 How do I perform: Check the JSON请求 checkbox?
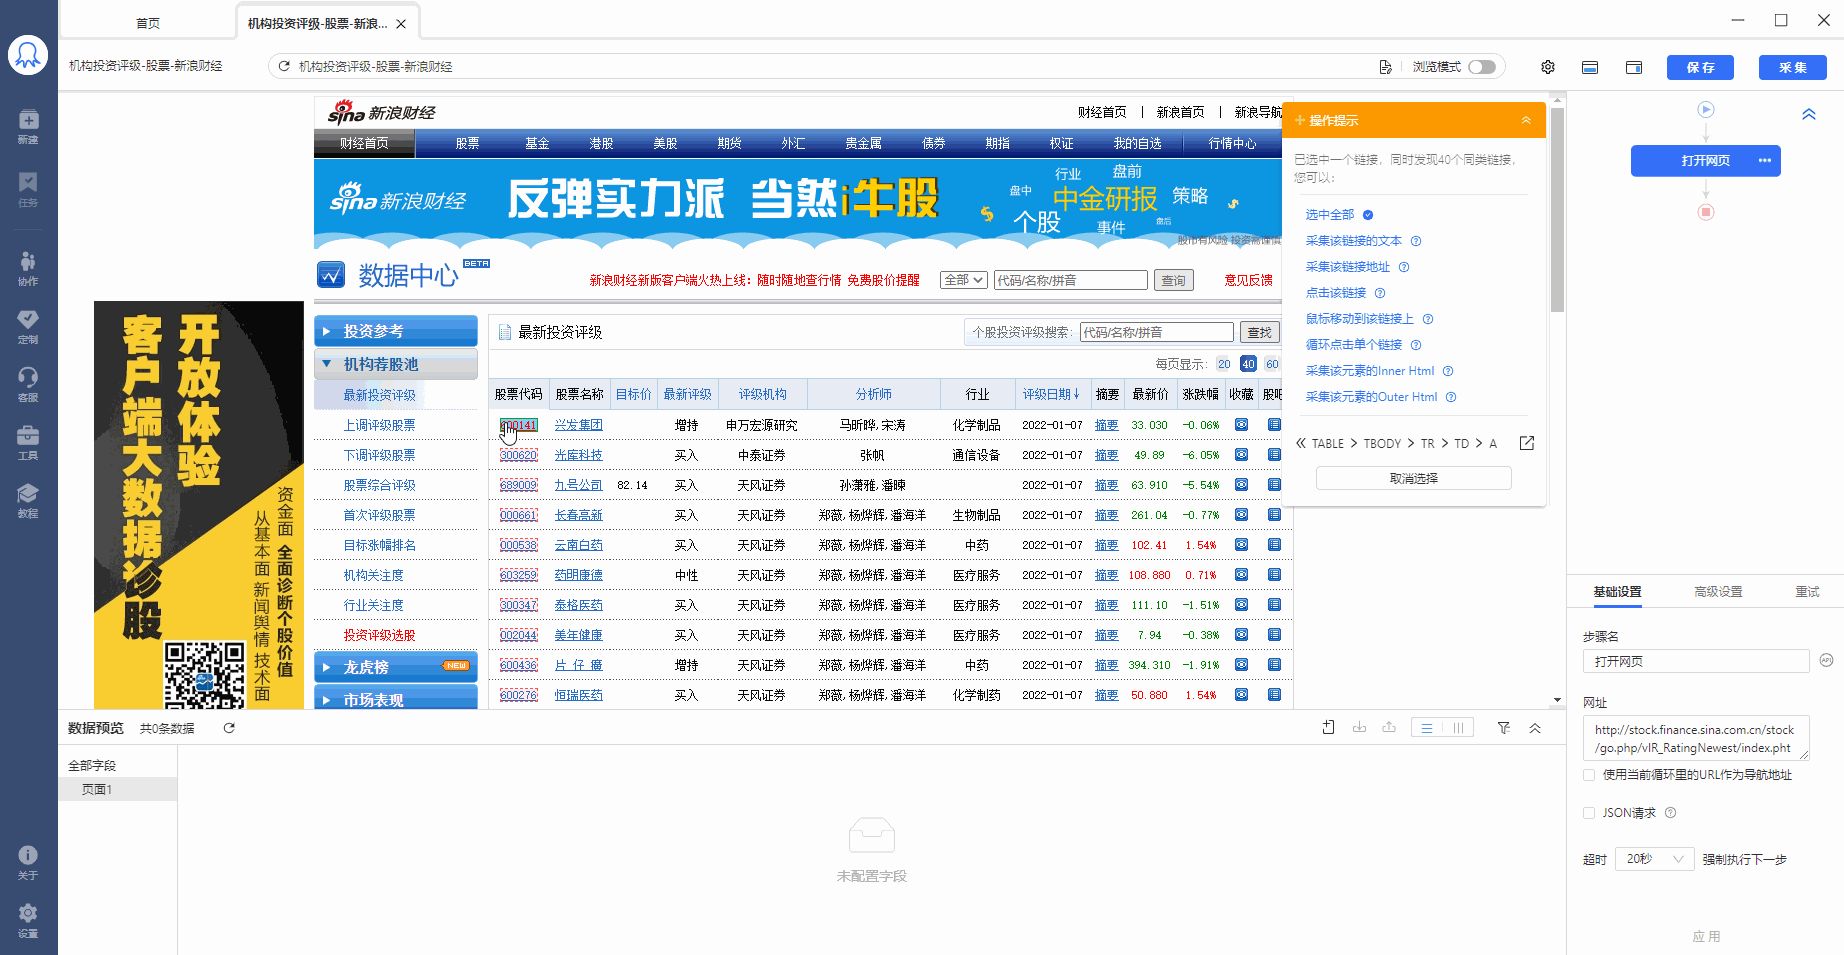(x=1589, y=813)
